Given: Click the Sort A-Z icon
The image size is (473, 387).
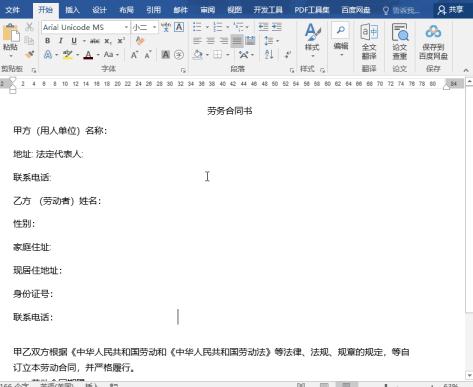Looking at the screenshot, I should (x=269, y=54).
